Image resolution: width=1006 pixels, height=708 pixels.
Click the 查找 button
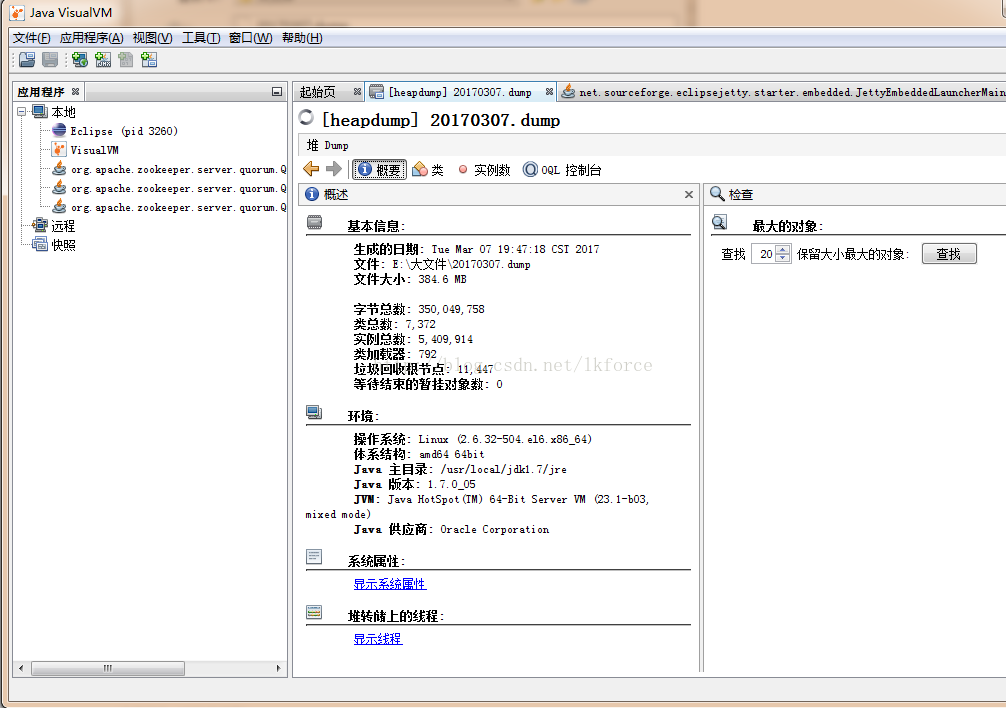pyautogui.click(x=949, y=254)
